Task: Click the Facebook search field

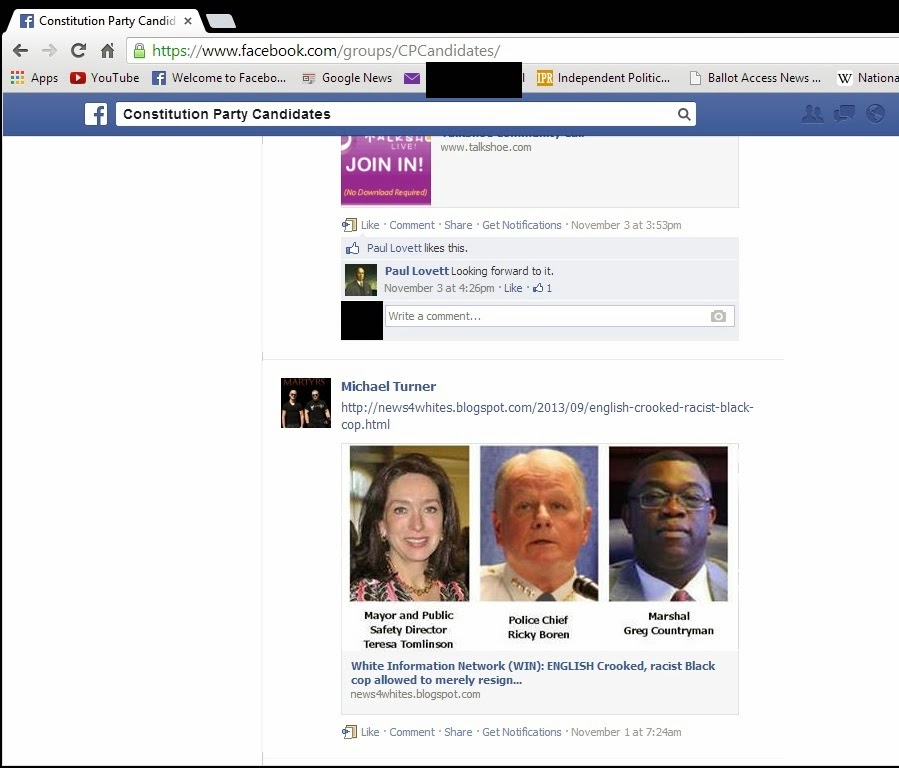Action: [396, 114]
